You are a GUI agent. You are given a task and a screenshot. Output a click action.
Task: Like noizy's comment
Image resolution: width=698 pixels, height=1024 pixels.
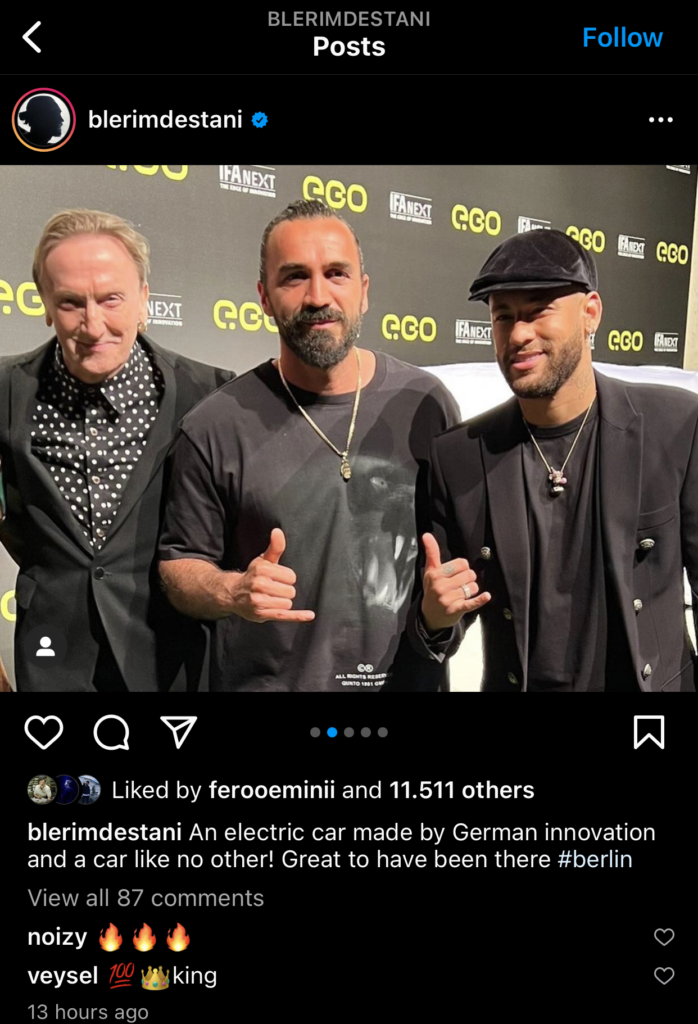click(x=664, y=936)
